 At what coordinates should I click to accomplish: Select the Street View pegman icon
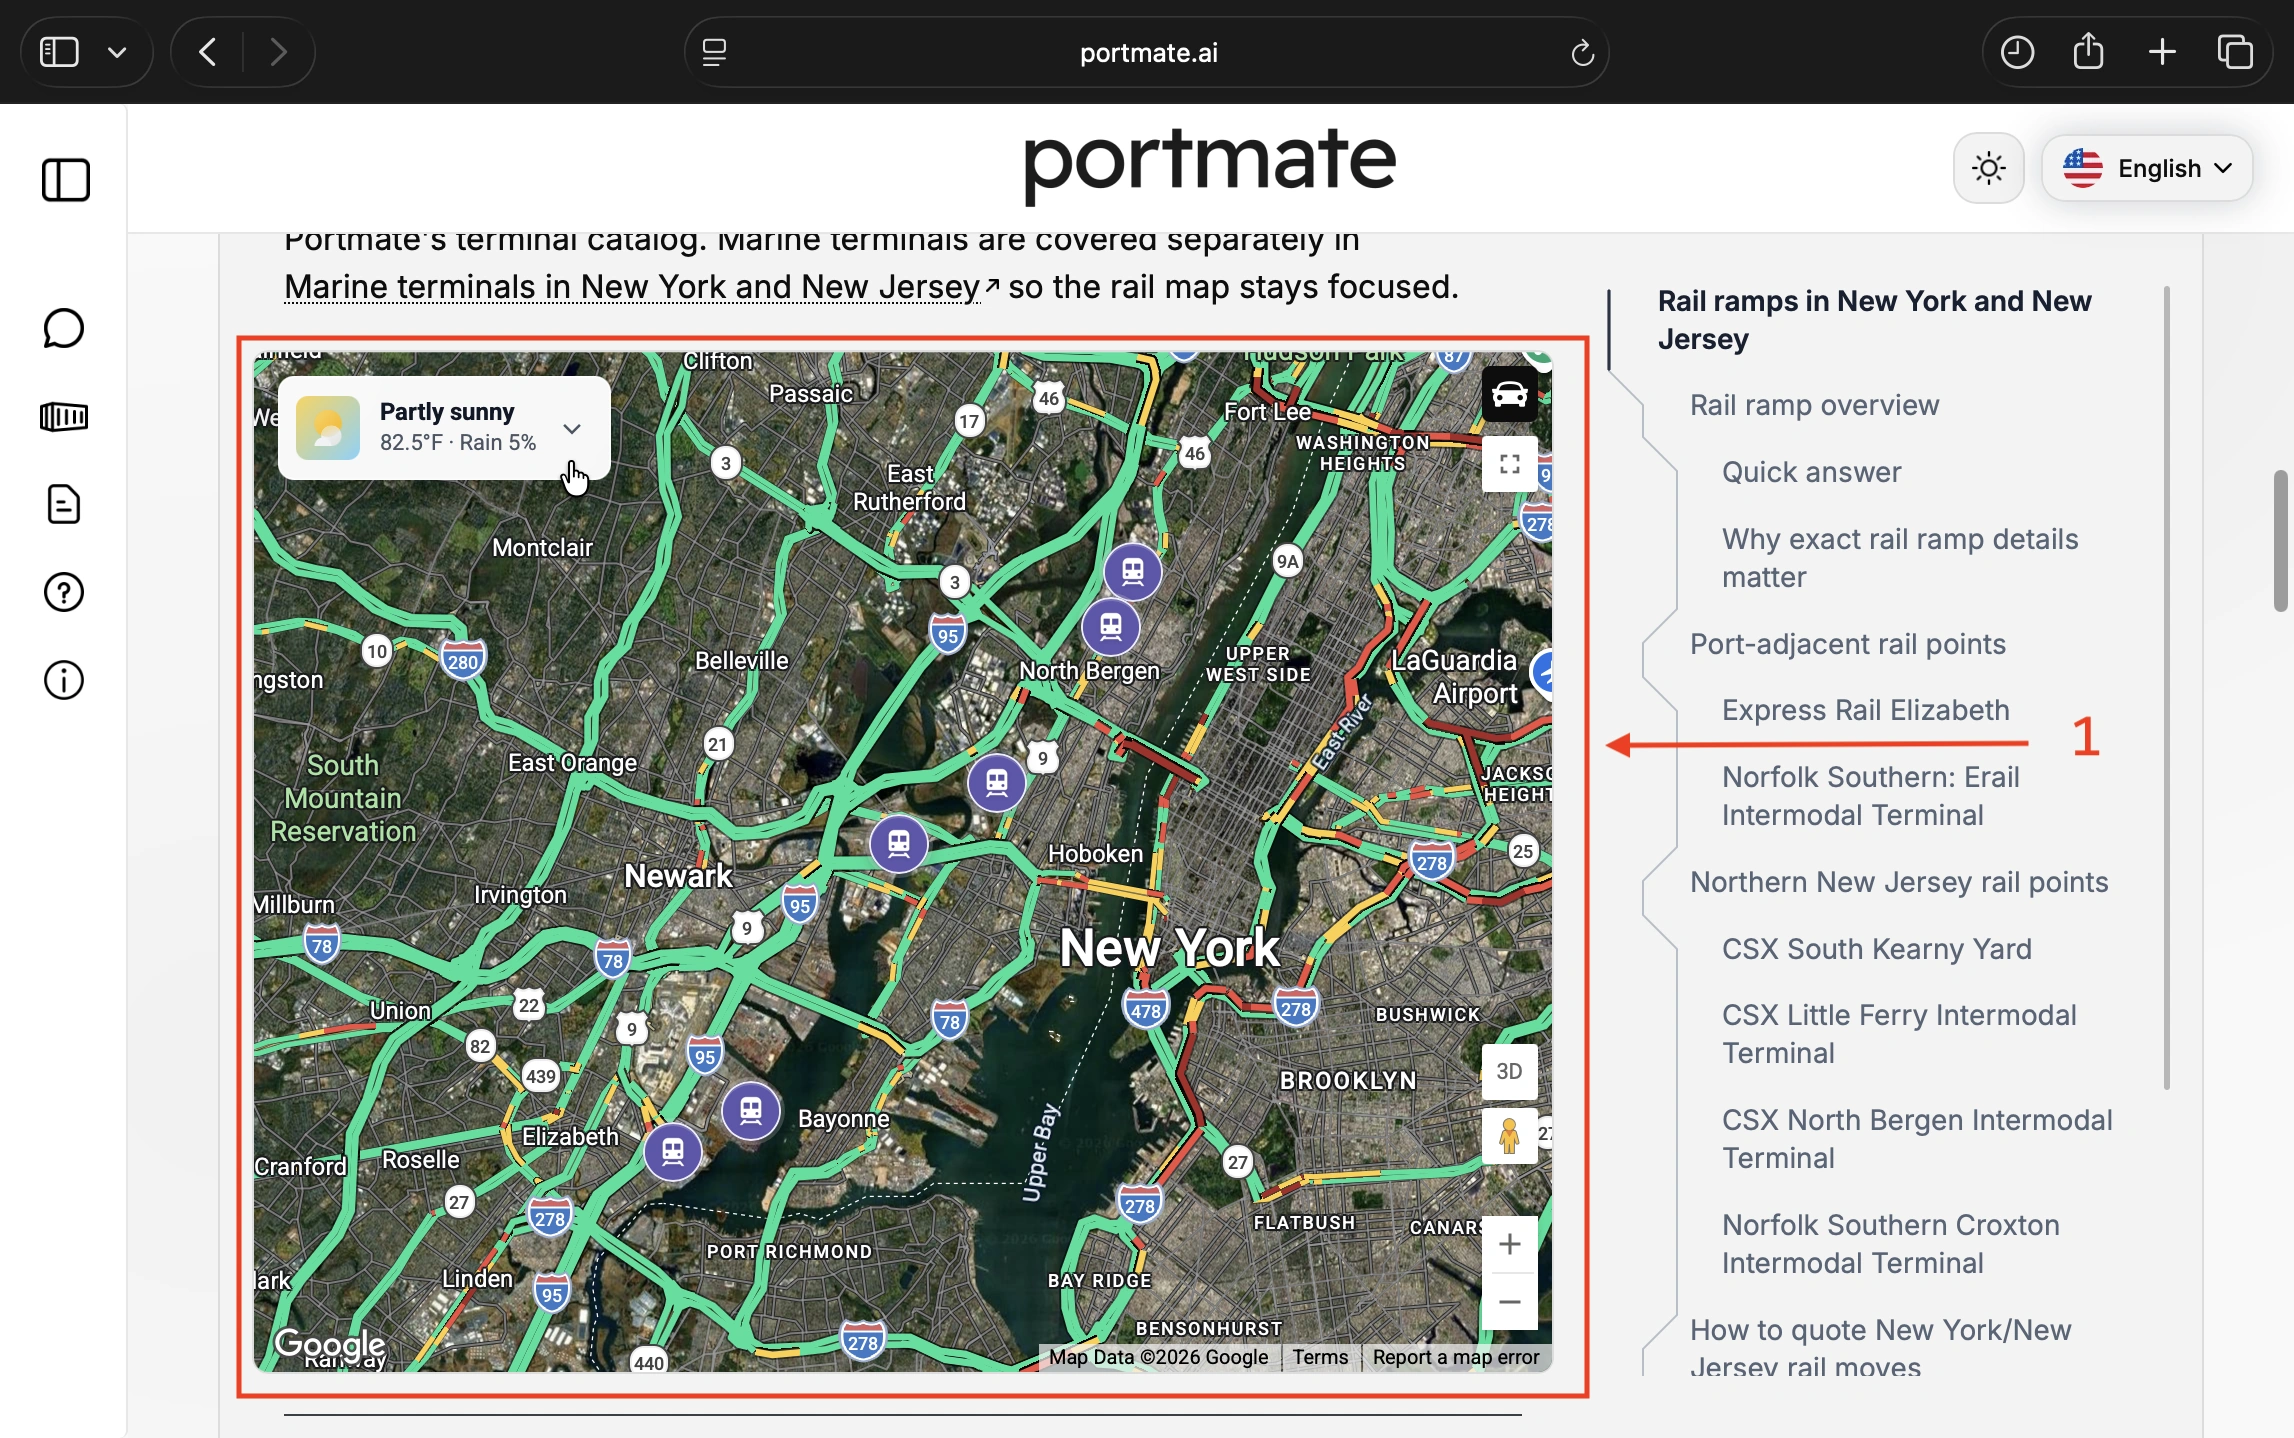(1509, 1135)
